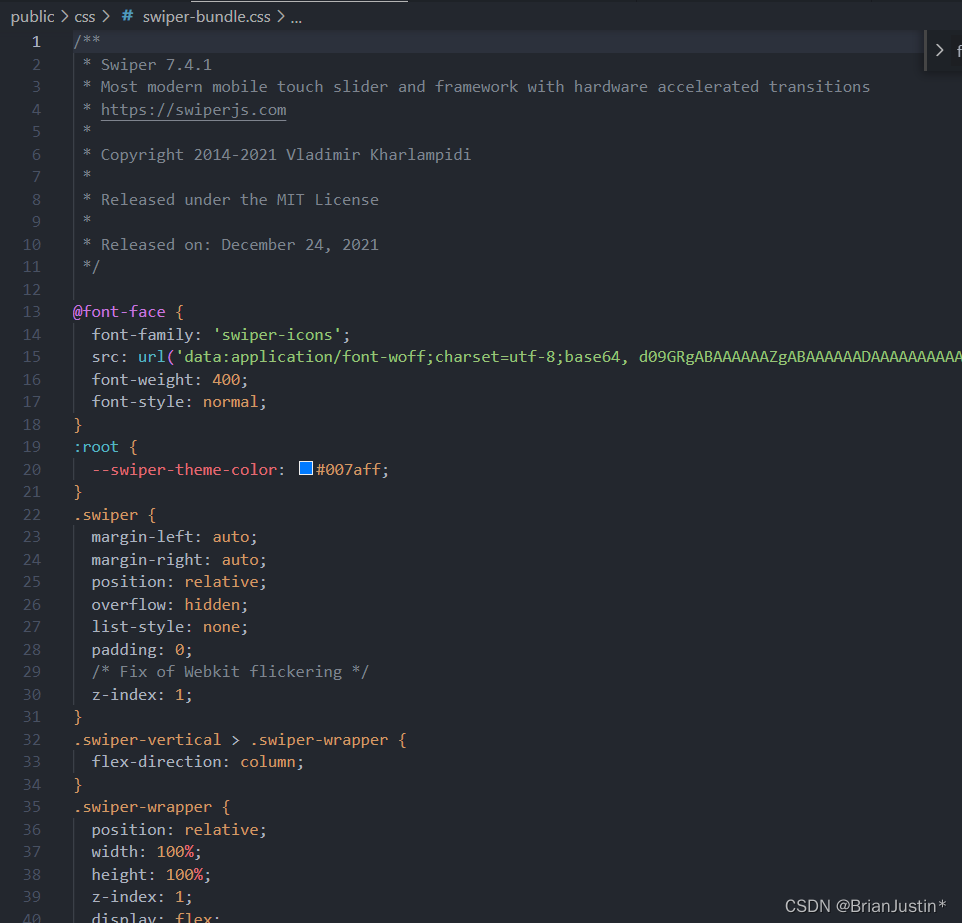Place cursor on the .swiper selector
Screen dimensions: 962x923
pyautogui.click(x=105, y=514)
